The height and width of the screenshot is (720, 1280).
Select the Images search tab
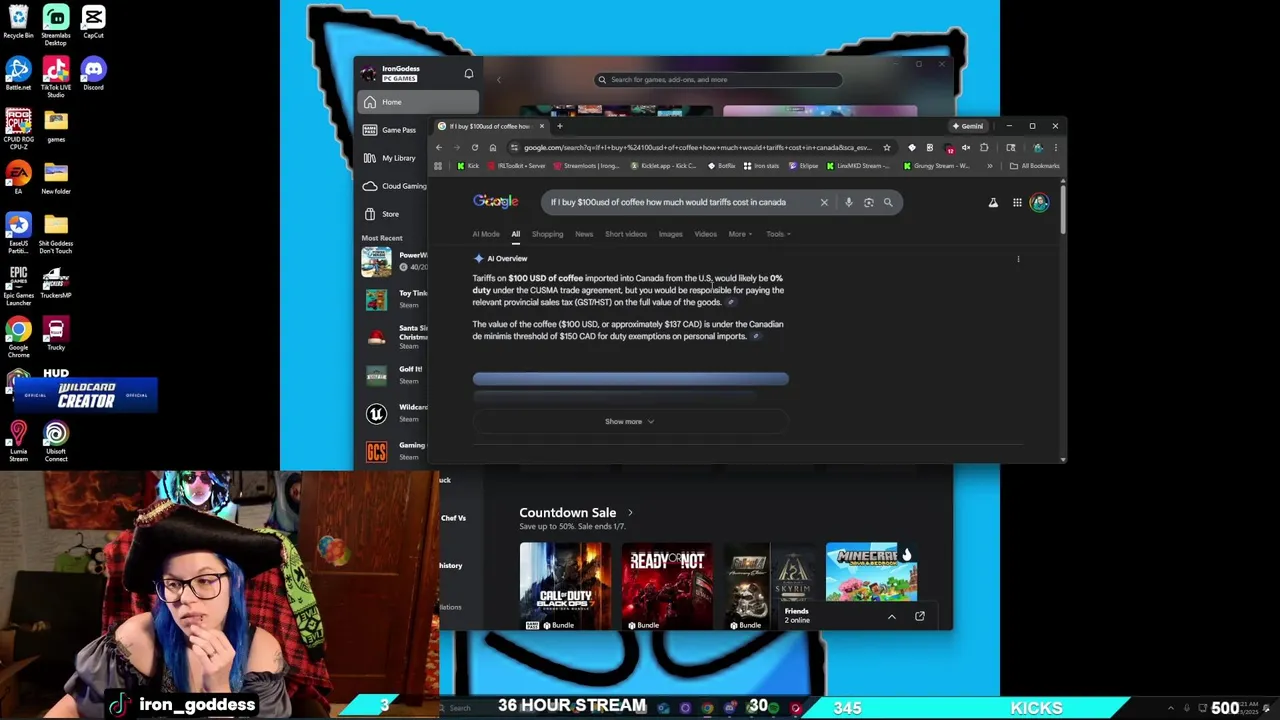pos(670,234)
